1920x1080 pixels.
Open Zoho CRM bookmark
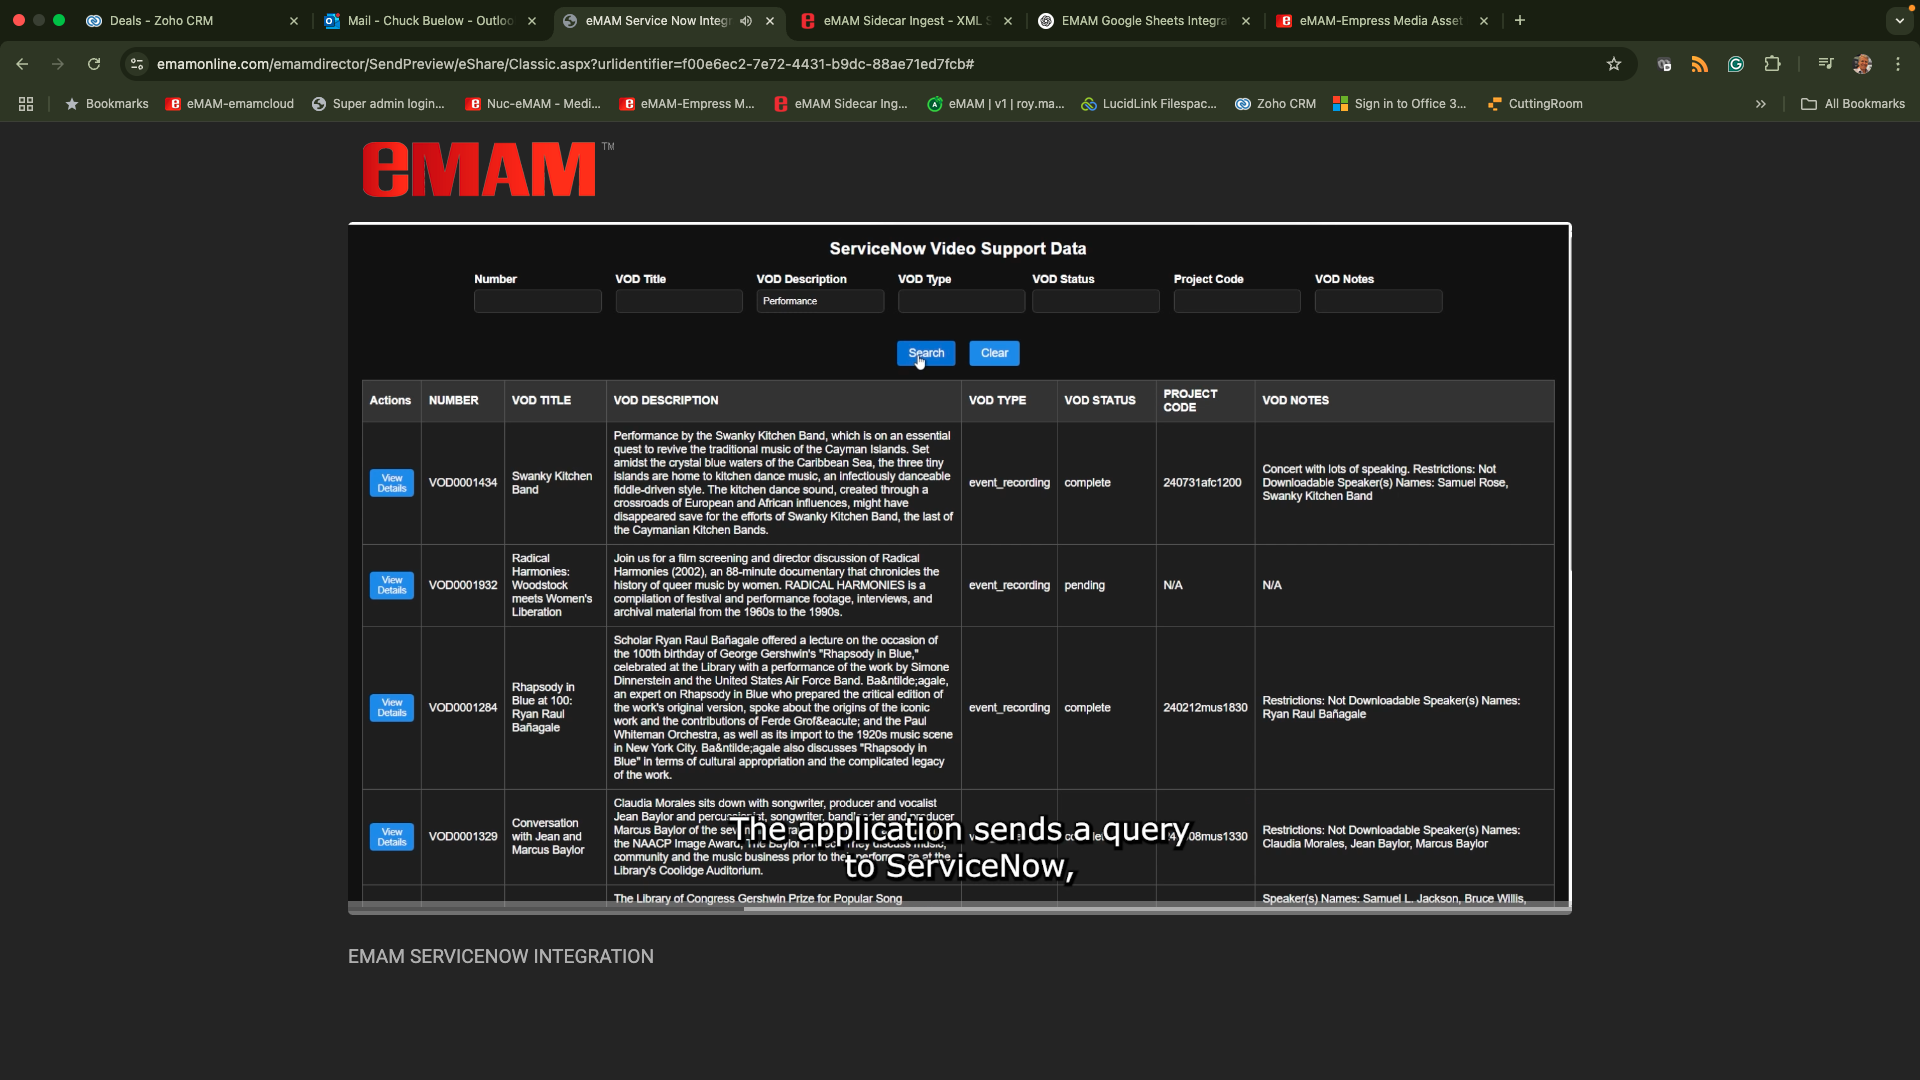click(x=1276, y=104)
